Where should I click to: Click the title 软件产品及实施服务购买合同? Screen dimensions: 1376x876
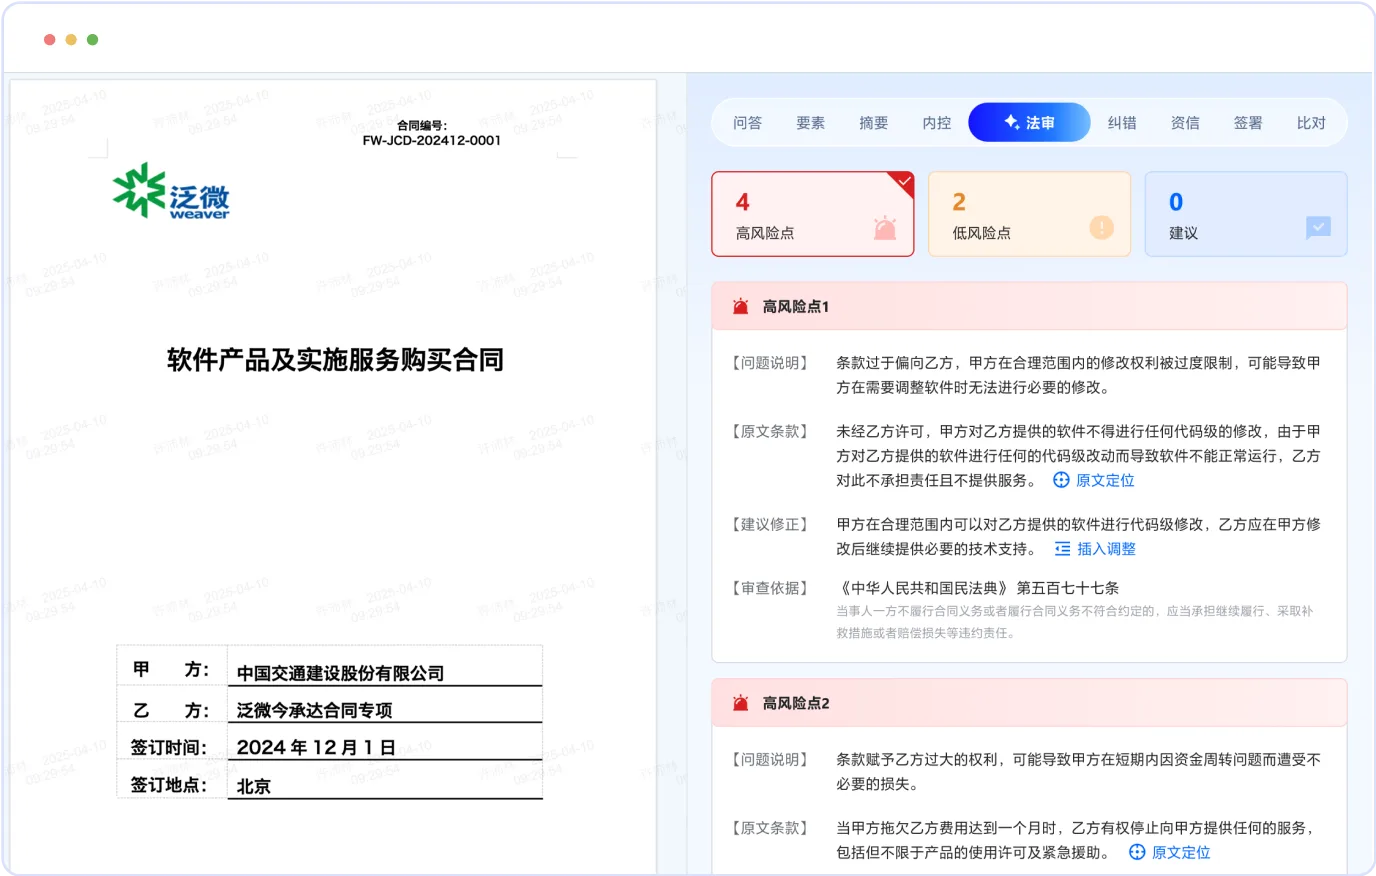[x=335, y=360]
